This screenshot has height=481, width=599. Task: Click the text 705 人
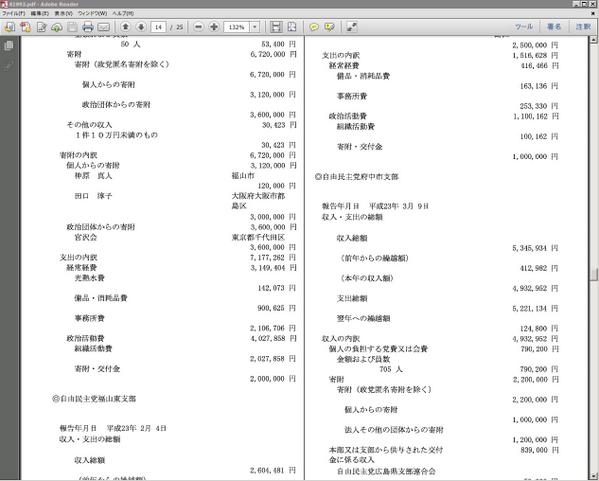click(x=391, y=369)
